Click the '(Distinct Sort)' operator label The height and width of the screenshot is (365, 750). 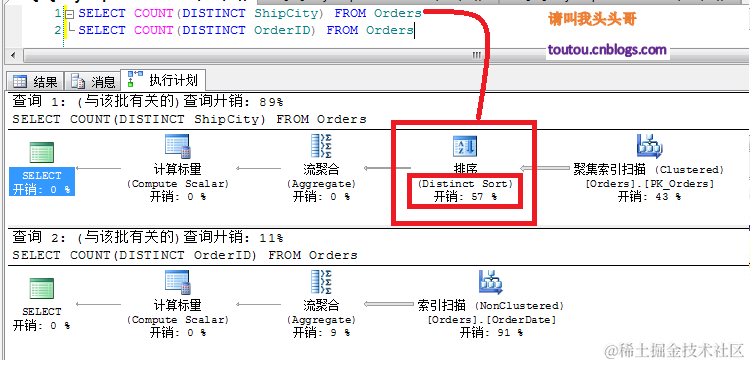[x=465, y=184]
